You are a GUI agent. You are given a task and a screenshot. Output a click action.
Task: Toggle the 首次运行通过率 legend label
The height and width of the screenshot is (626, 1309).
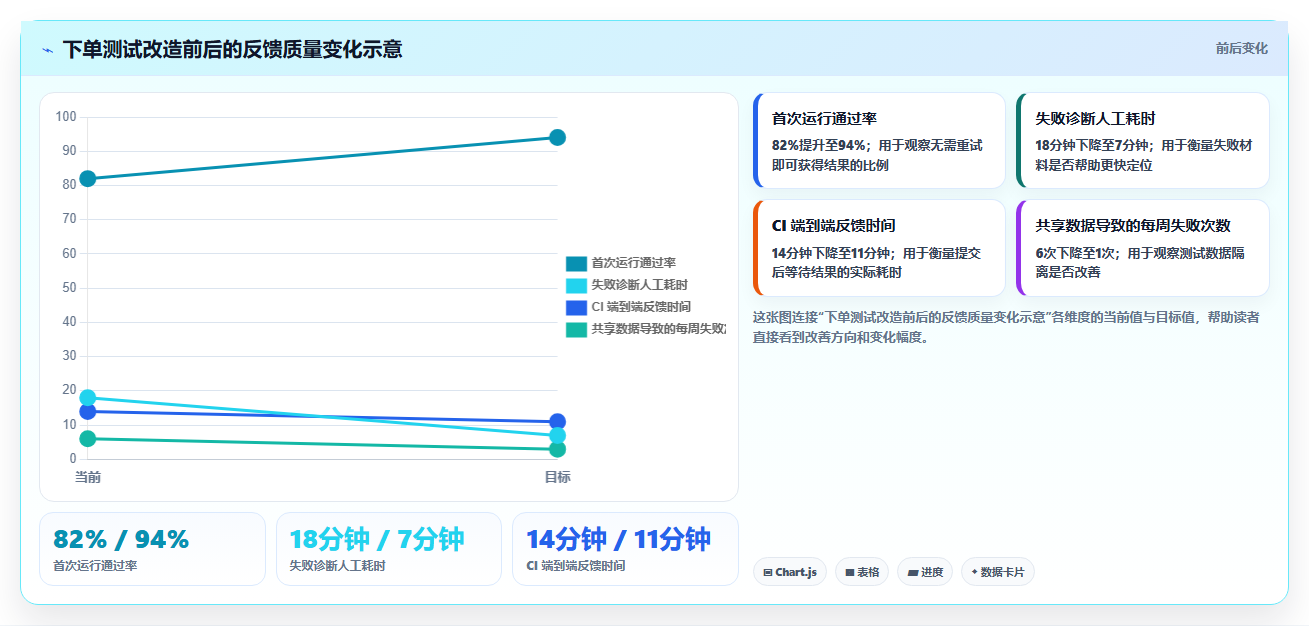tap(633, 263)
